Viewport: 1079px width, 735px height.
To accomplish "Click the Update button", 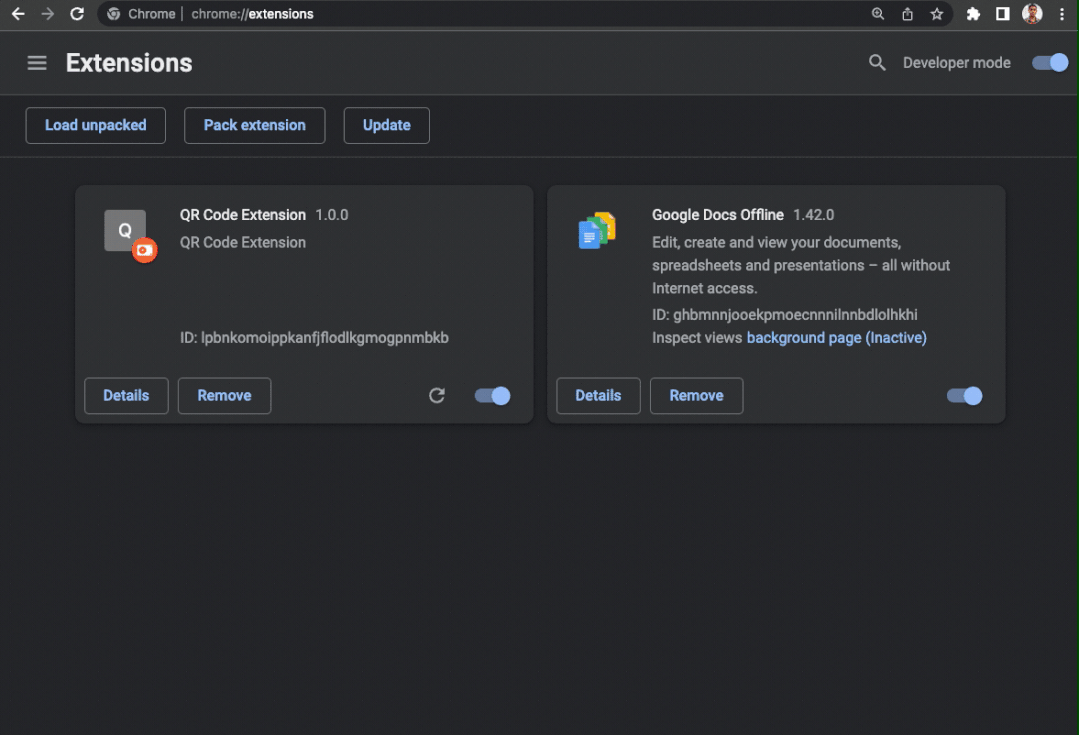I will (x=387, y=125).
